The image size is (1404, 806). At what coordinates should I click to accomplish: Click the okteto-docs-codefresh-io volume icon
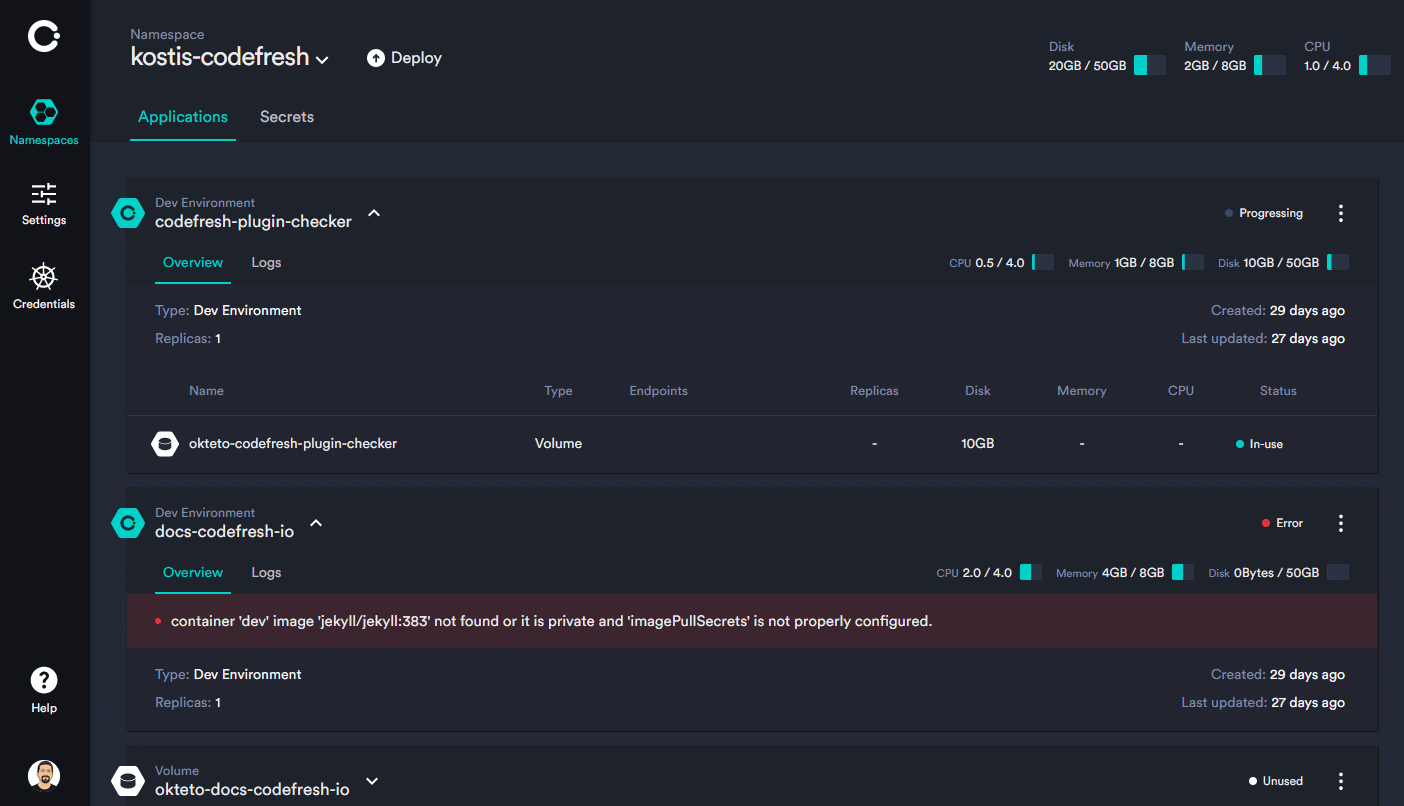128,781
